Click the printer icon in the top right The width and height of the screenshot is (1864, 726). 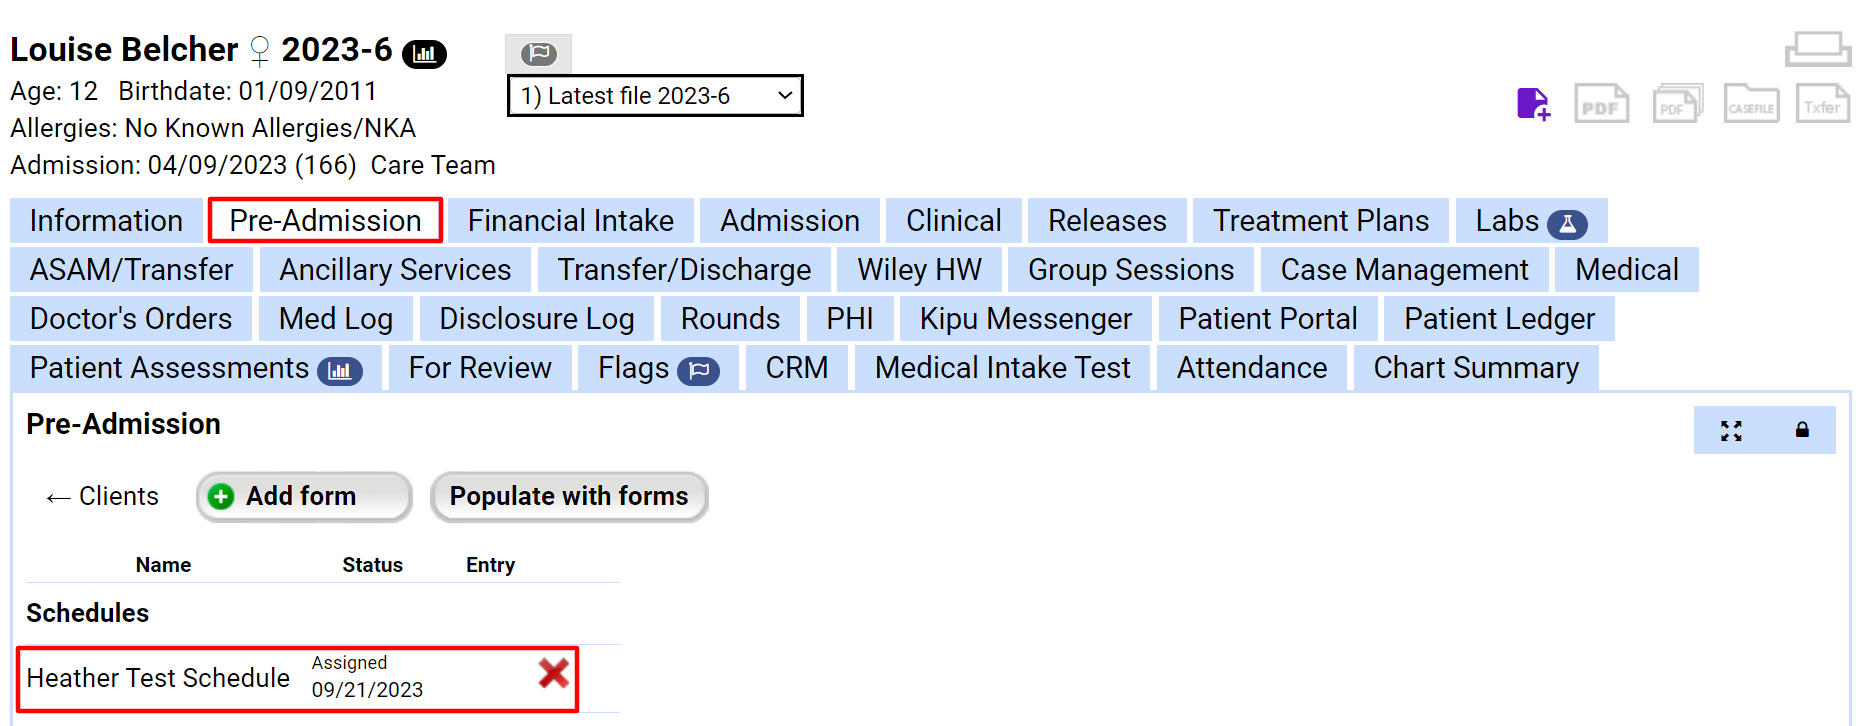(x=1818, y=48)
